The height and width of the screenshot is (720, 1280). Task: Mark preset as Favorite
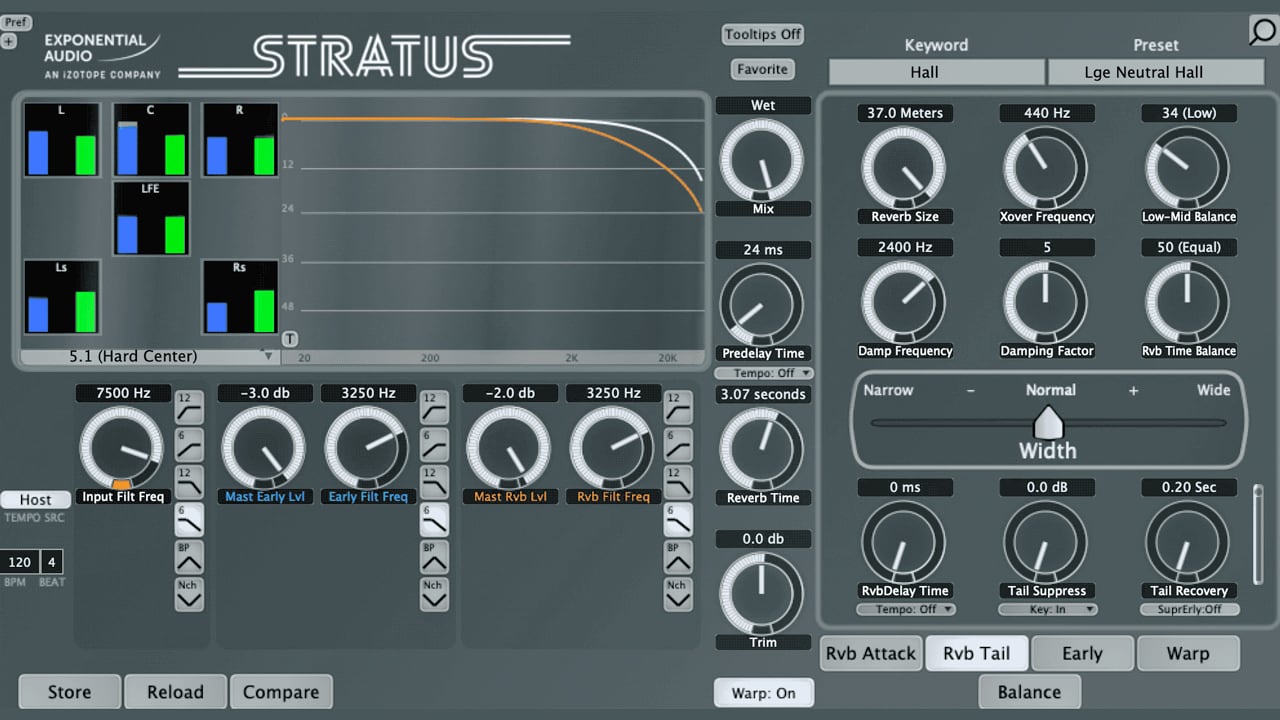763,69
